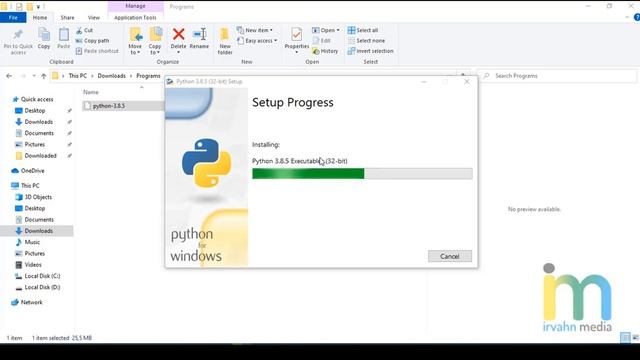Screen dimensions: 640x360
Task: Click History in the Open group
Action: (325, 51)
